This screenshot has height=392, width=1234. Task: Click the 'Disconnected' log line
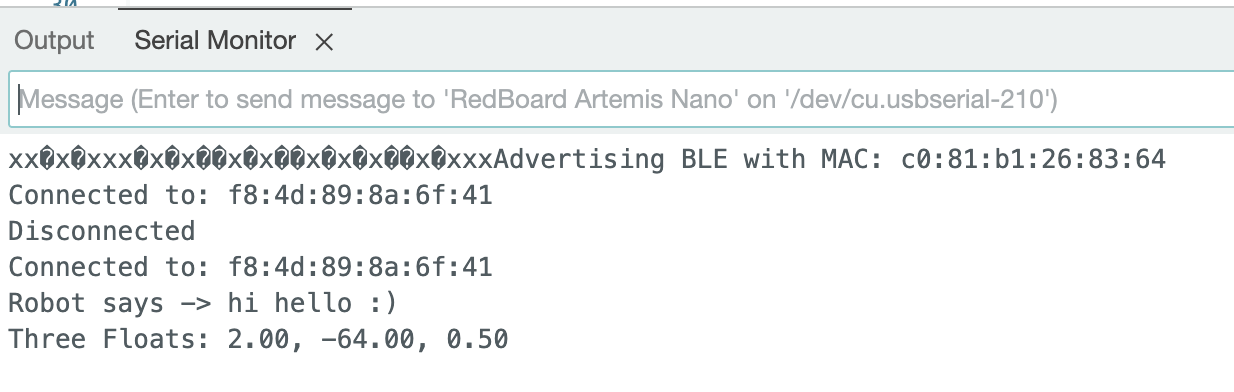point(102,231)
